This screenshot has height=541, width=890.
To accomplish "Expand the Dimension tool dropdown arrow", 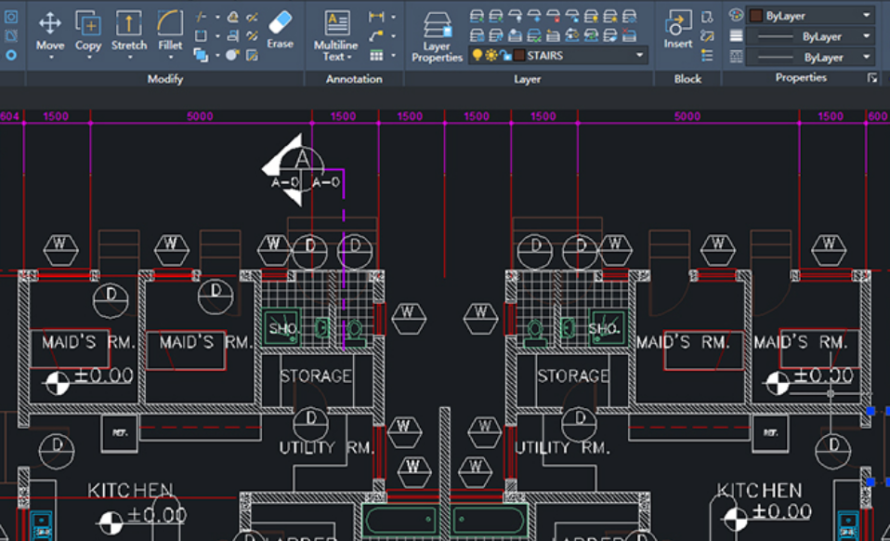I will pos(393,17).
